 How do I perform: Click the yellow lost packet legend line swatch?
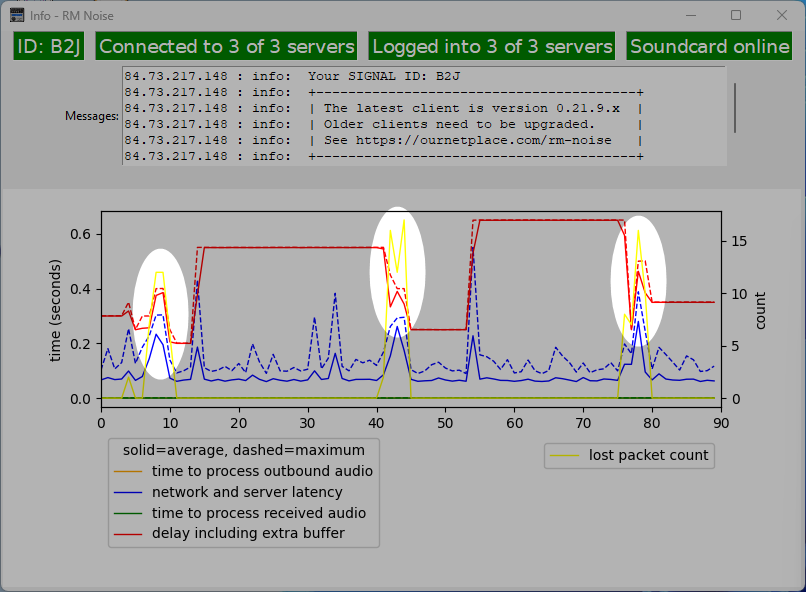(x=564, y=455)
